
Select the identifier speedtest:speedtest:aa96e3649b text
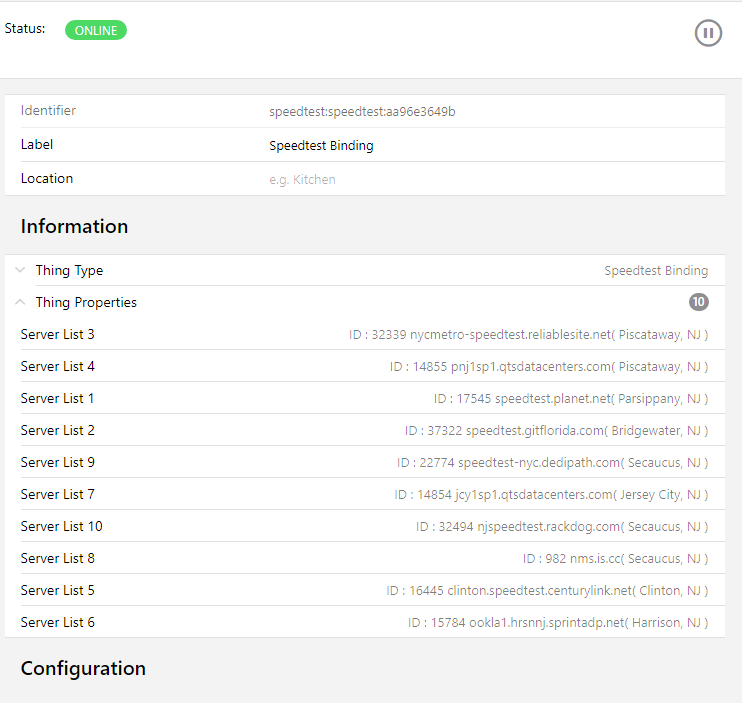point(362,111)
